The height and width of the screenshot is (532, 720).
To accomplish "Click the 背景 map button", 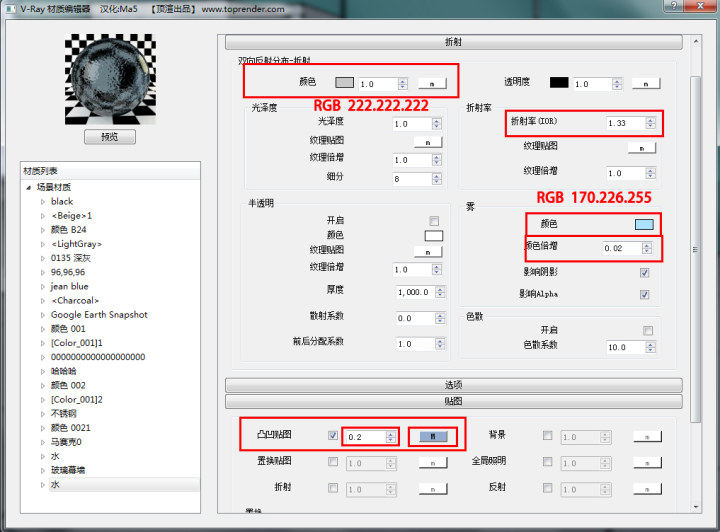I will click(x=647, y=437).
